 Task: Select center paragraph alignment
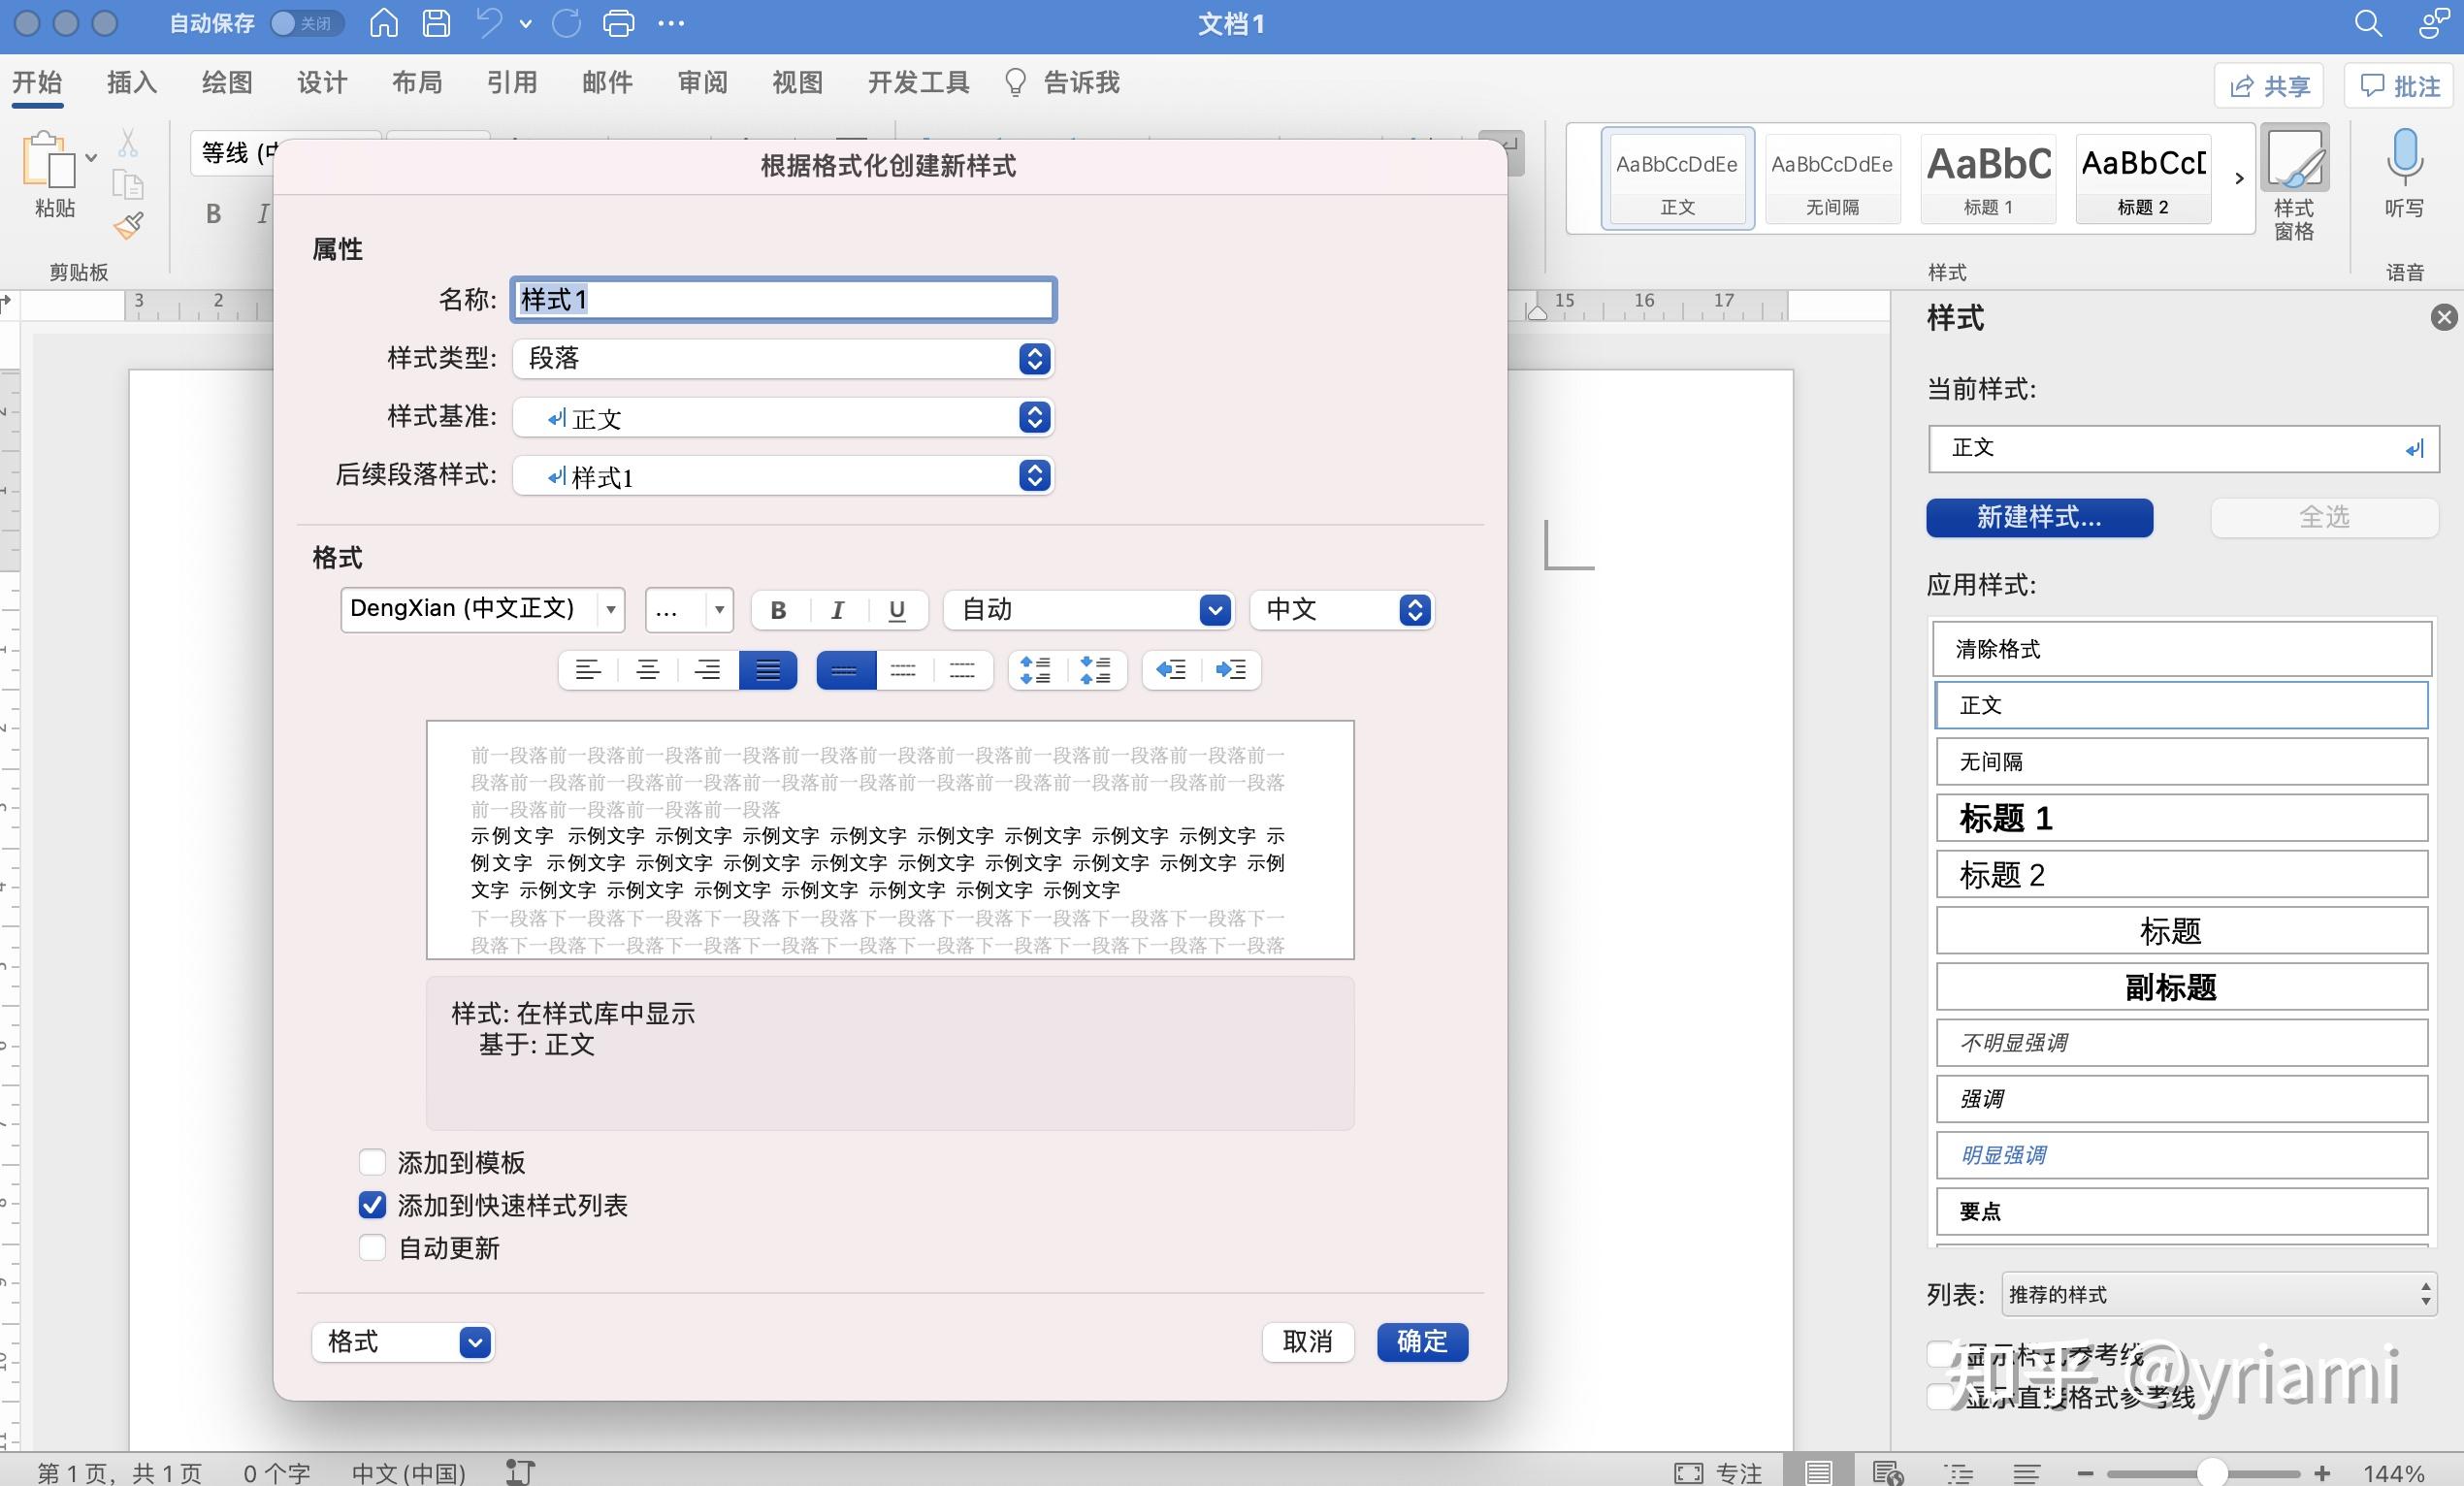pyautogui.click(x=648, y=670)
